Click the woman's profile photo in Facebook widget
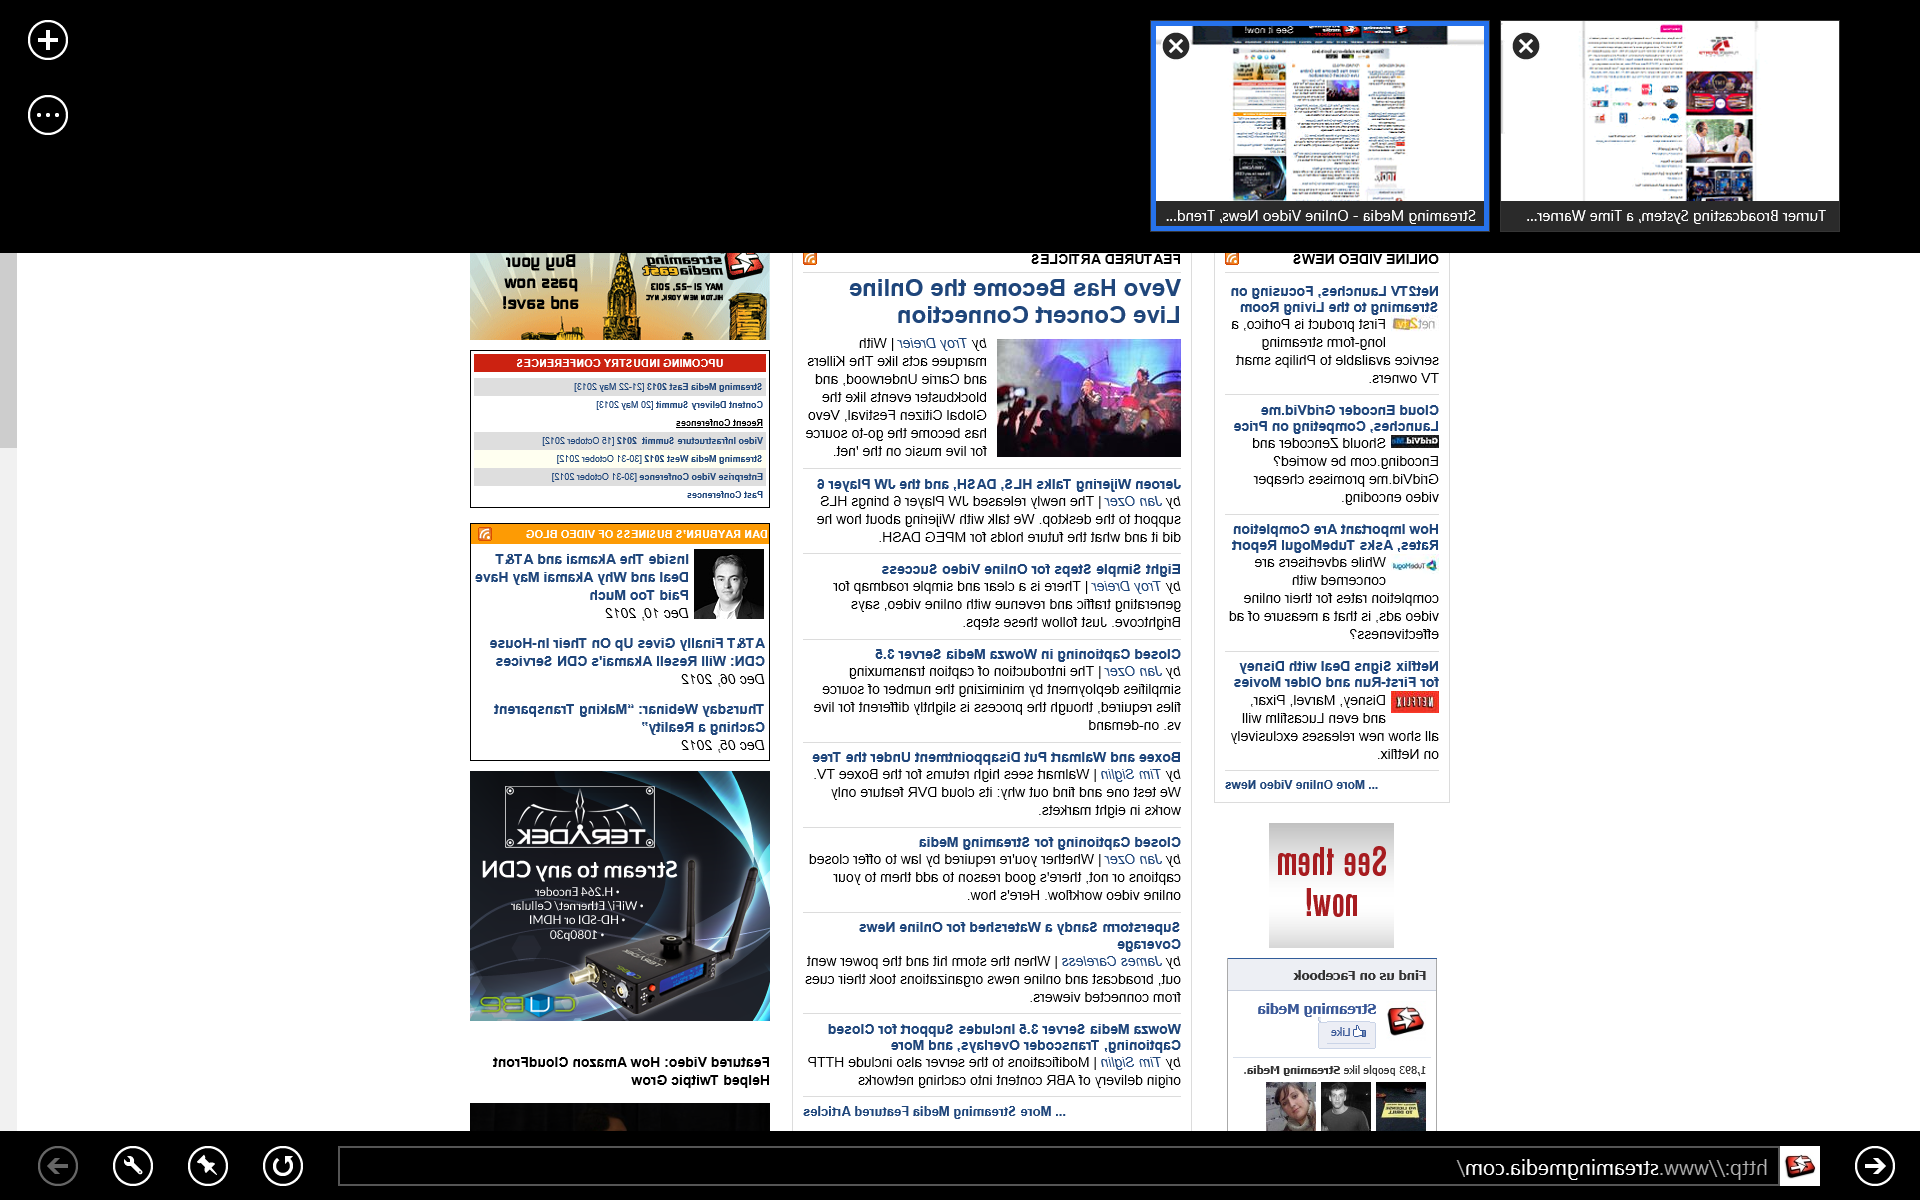This screenshot has width=1920, height=1200. 1291,1107
